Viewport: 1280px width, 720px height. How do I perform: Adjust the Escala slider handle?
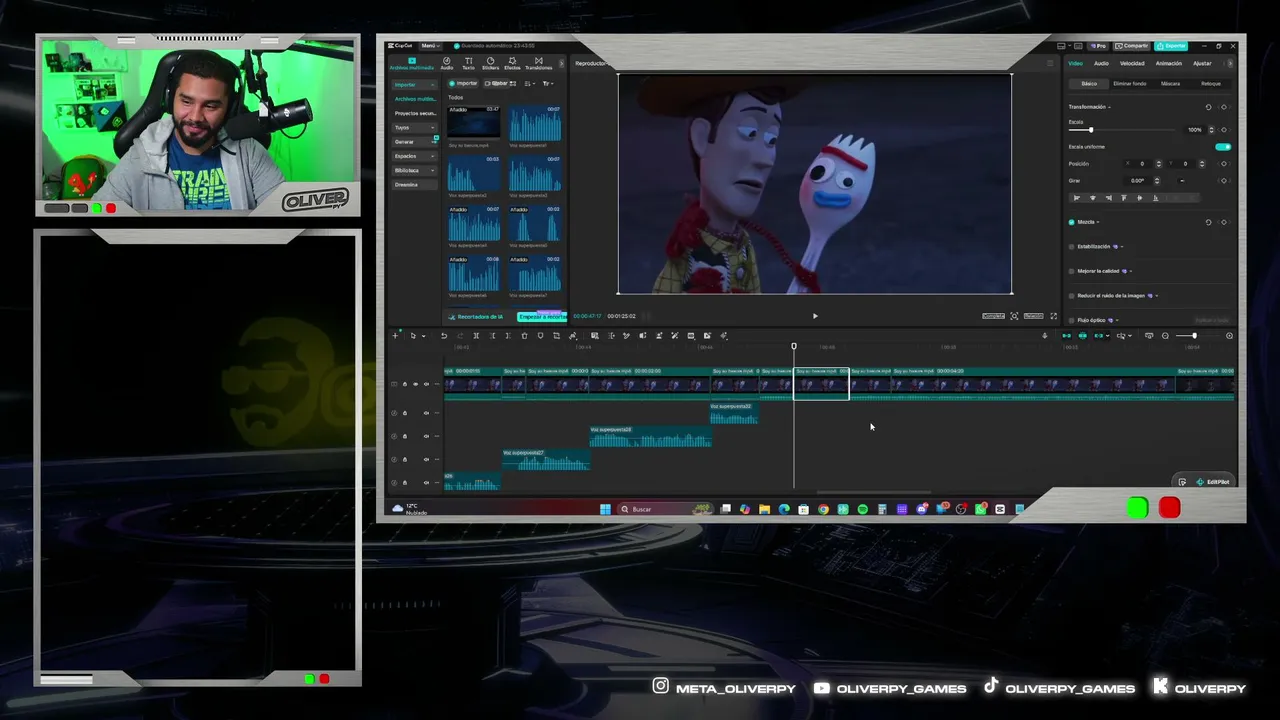click(x=1091, y=130)
